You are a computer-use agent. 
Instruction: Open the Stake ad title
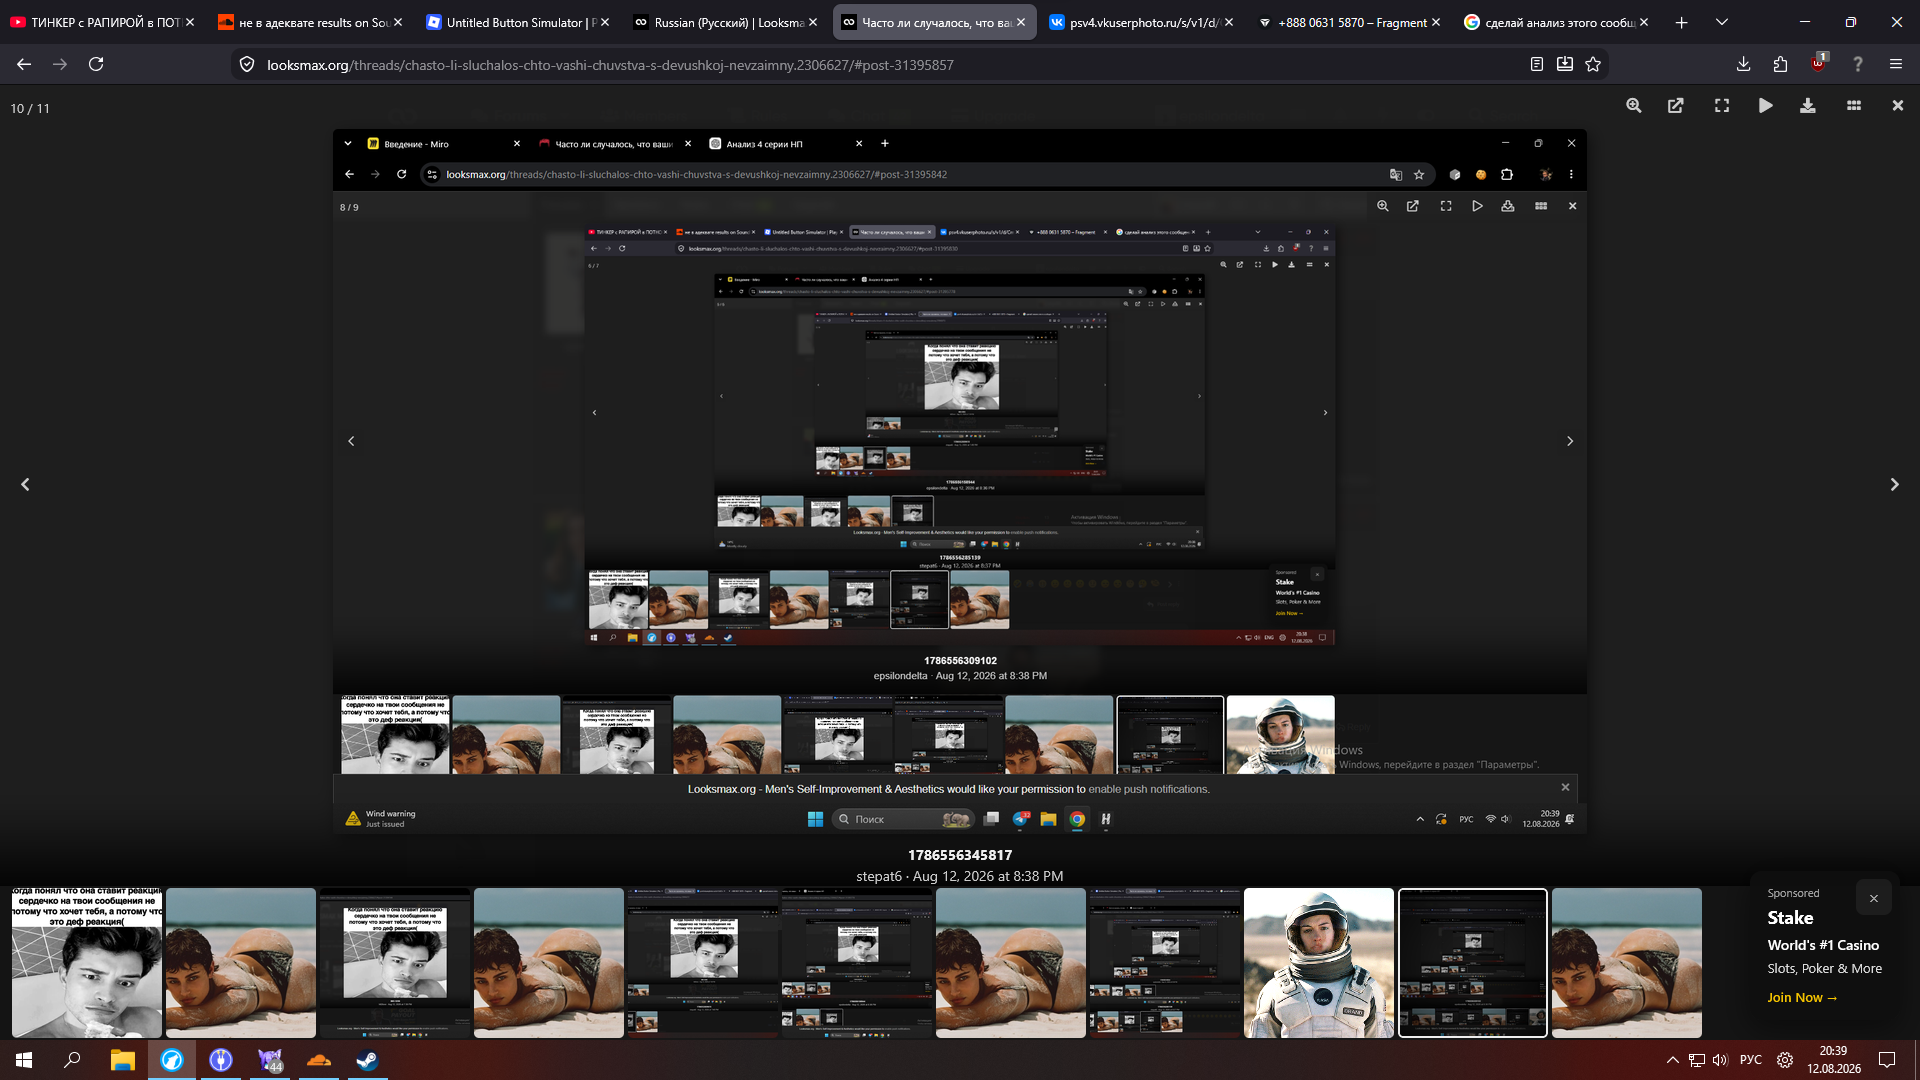[1790, 918]
